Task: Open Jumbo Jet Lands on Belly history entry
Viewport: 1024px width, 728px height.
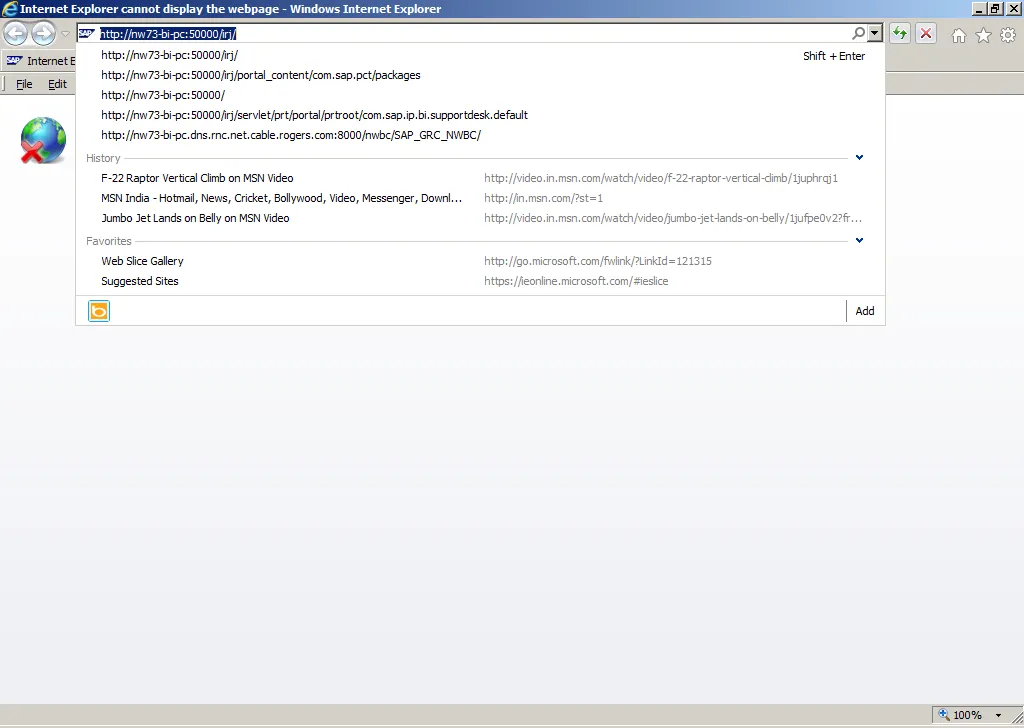Action: point(481,218)
